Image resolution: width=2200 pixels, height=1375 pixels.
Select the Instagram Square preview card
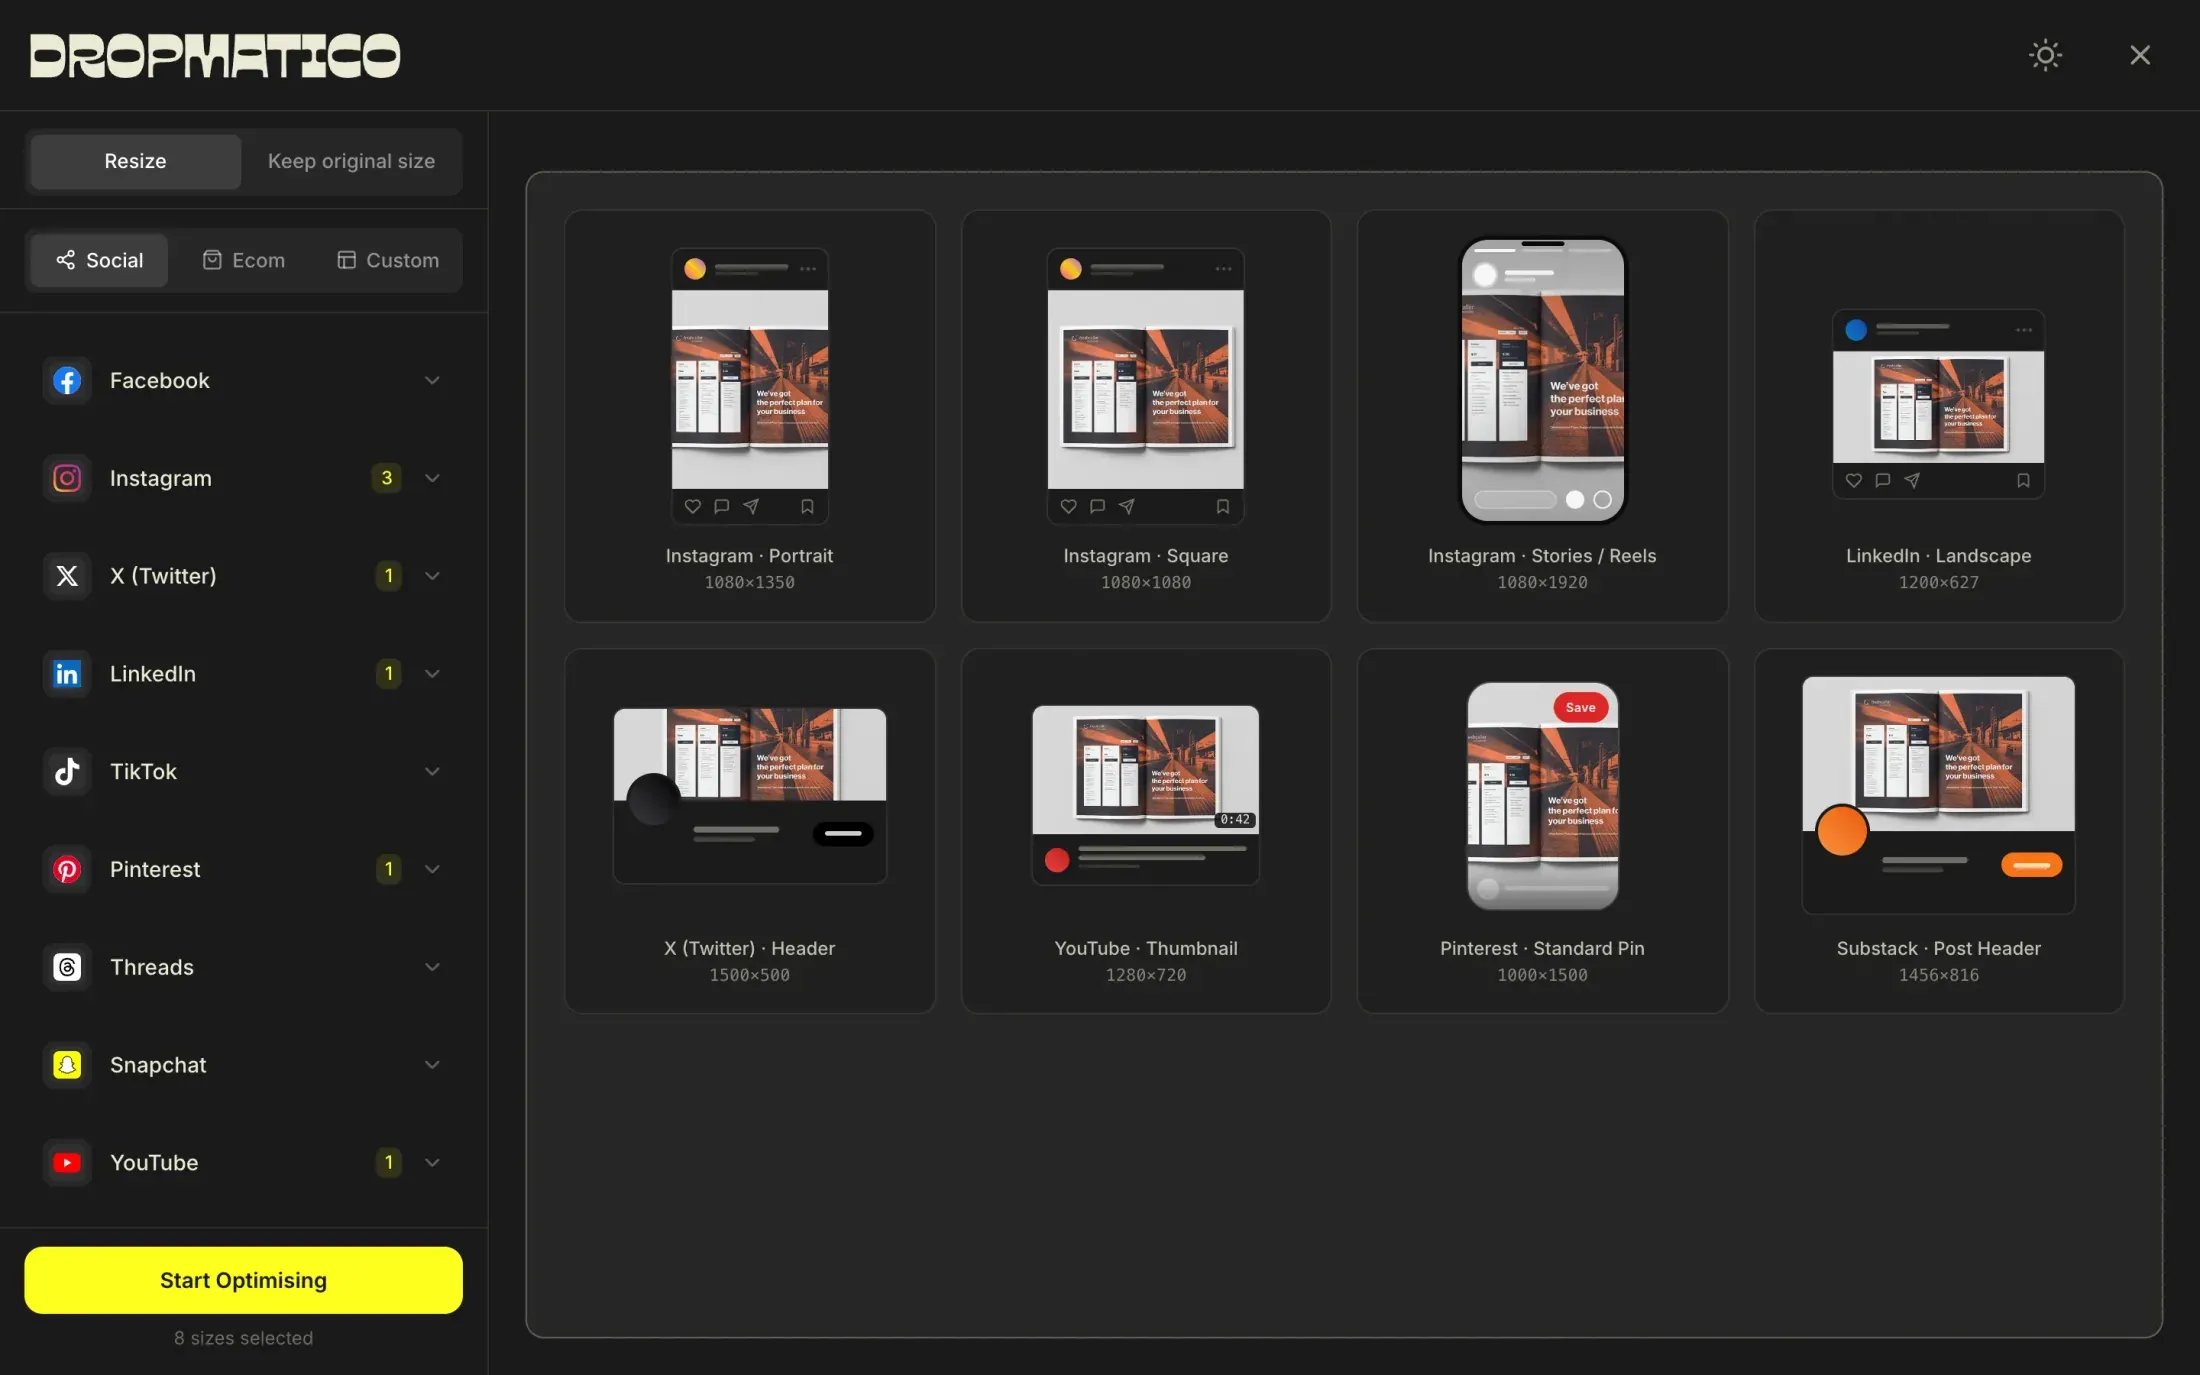pyautogui.click(x=1146, y=416)
